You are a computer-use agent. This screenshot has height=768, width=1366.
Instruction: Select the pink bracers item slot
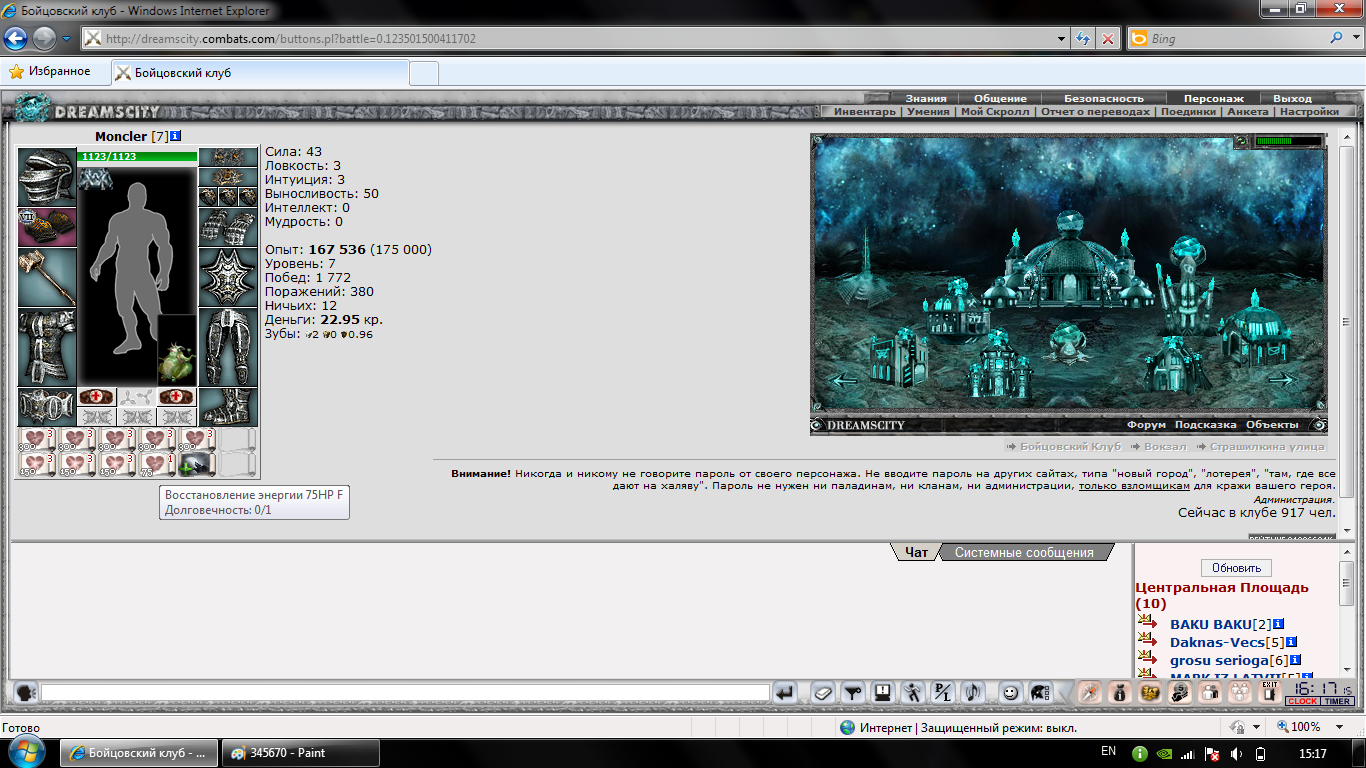click(47, 227)
